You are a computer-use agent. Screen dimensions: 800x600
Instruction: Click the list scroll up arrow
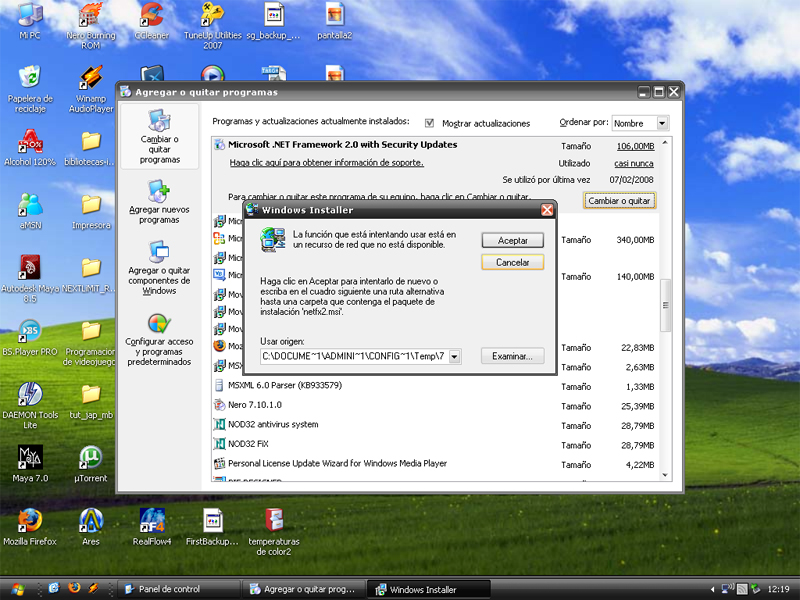(665, 143)
